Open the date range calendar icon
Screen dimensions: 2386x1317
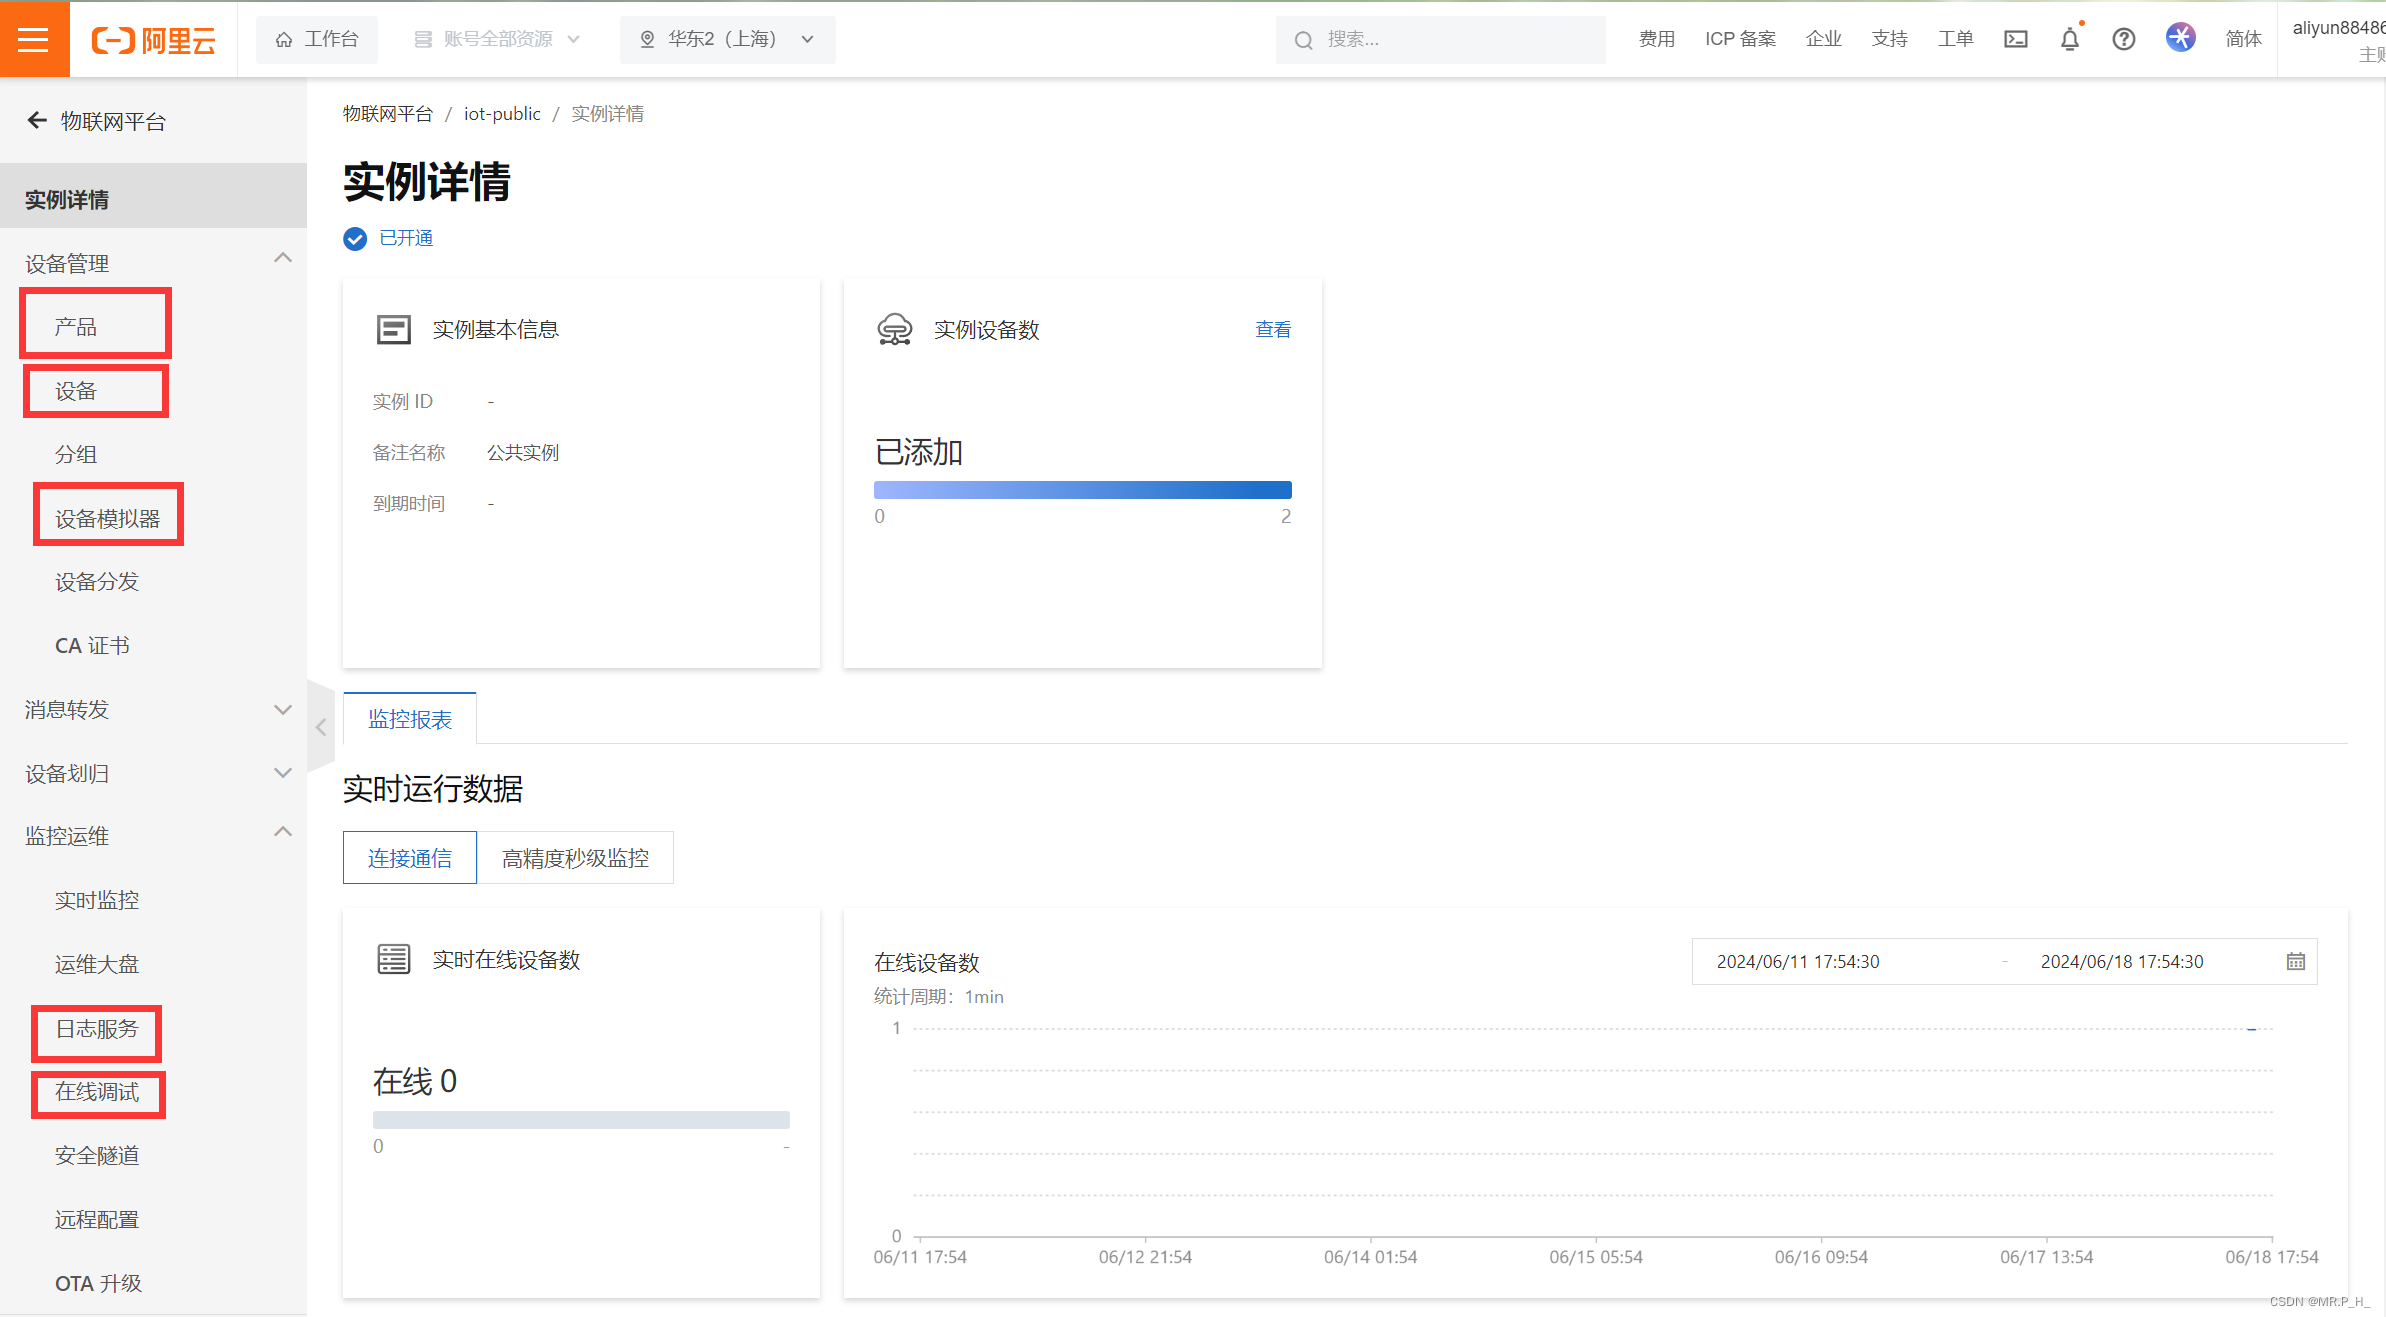pyautogui.click(x=2295, y=961)
